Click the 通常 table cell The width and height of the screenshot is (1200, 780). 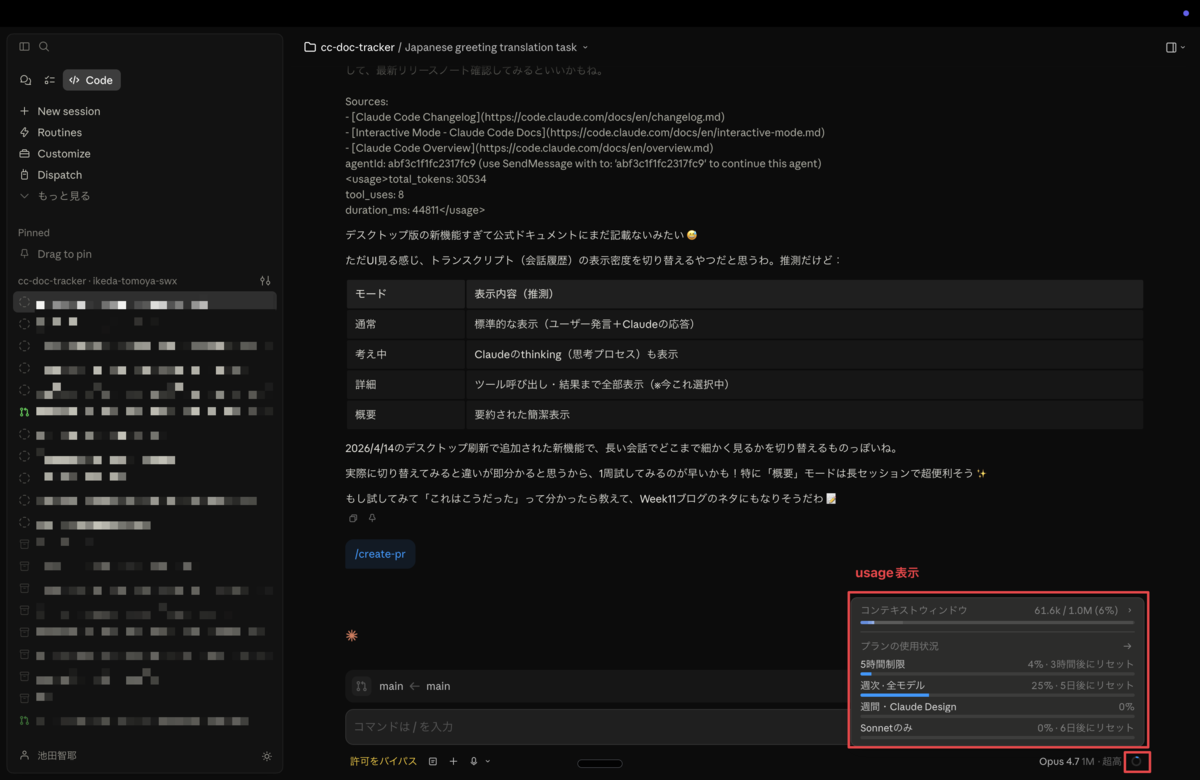(x=405, y=324)
